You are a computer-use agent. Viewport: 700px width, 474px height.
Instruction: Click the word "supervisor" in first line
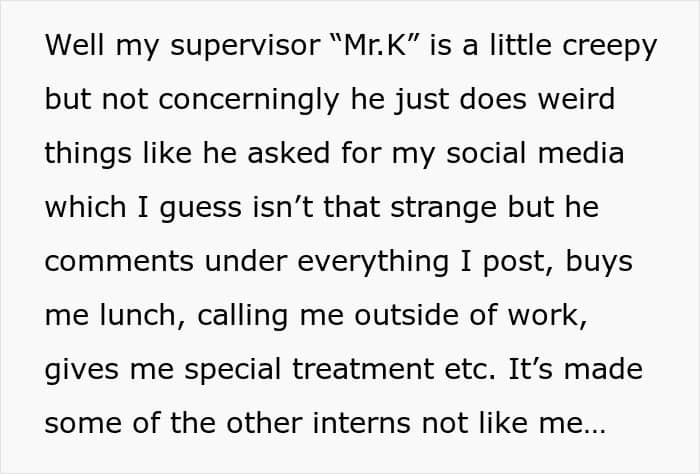pos(245,45)
